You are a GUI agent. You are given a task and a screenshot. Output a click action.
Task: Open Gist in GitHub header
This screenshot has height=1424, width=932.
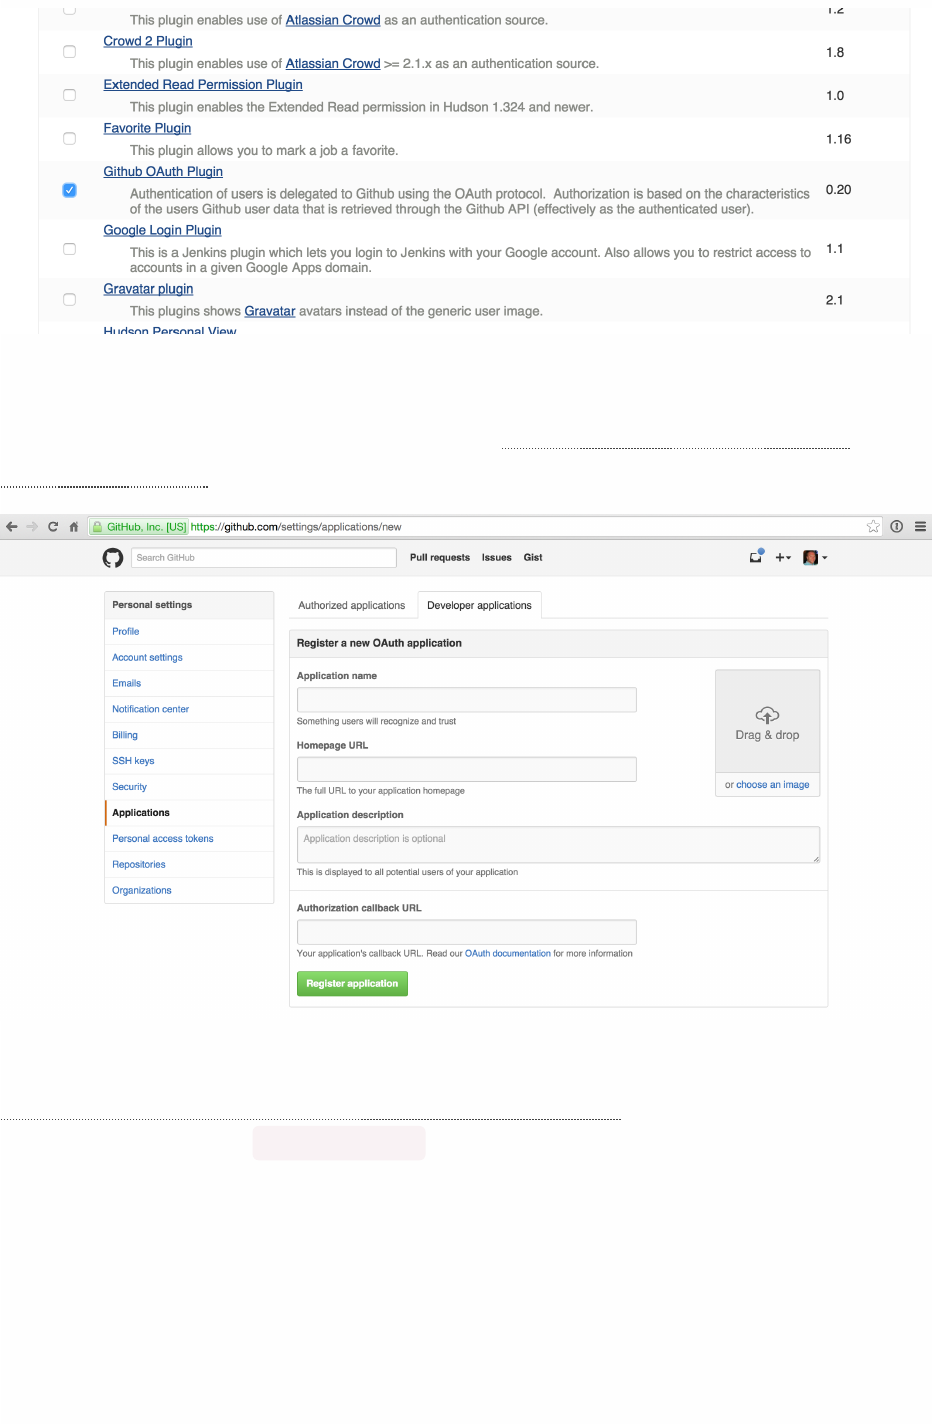point(533,558)
